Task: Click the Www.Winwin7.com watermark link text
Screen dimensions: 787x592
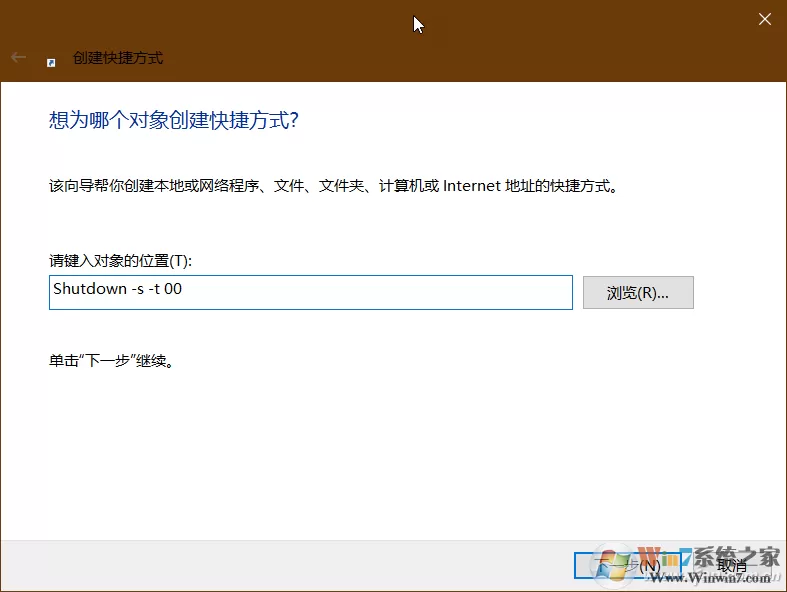Action: pos(711,578)
